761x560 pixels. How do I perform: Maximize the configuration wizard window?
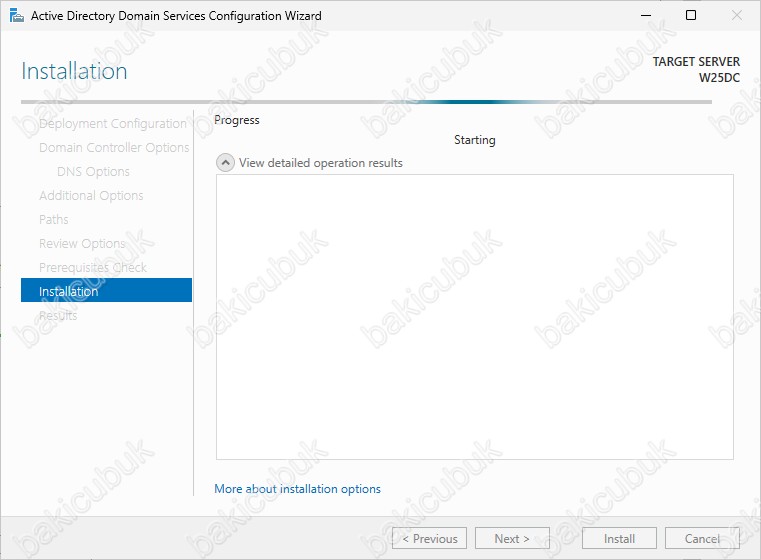[x=691, y=16]
